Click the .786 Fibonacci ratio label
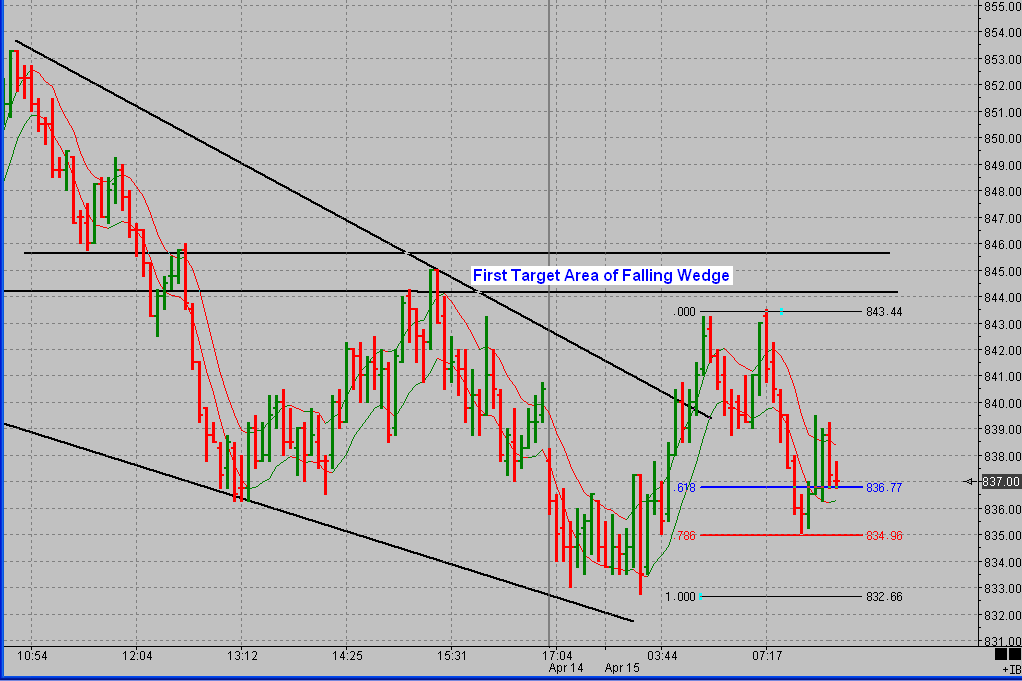This screenshot has width=1022, height=681. (x=685, y=536)
